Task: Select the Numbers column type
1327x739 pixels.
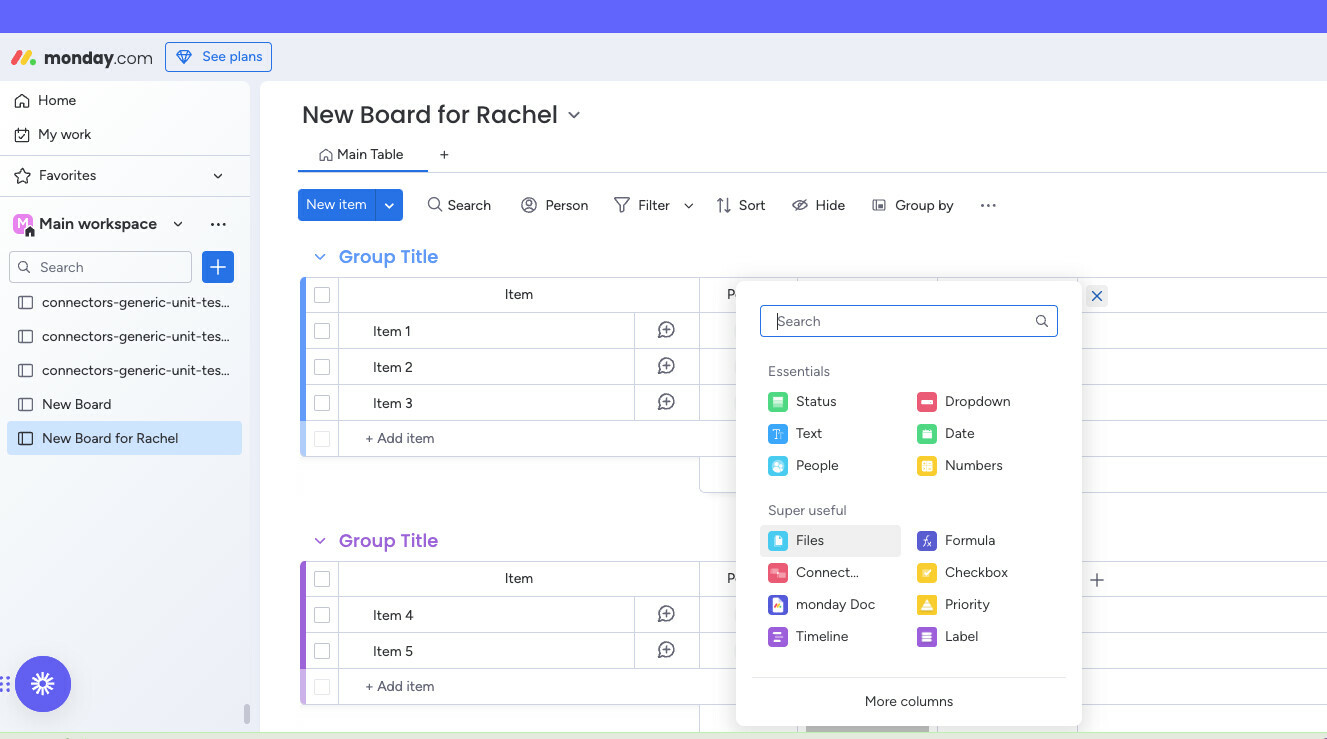Action: pos(960,465)
